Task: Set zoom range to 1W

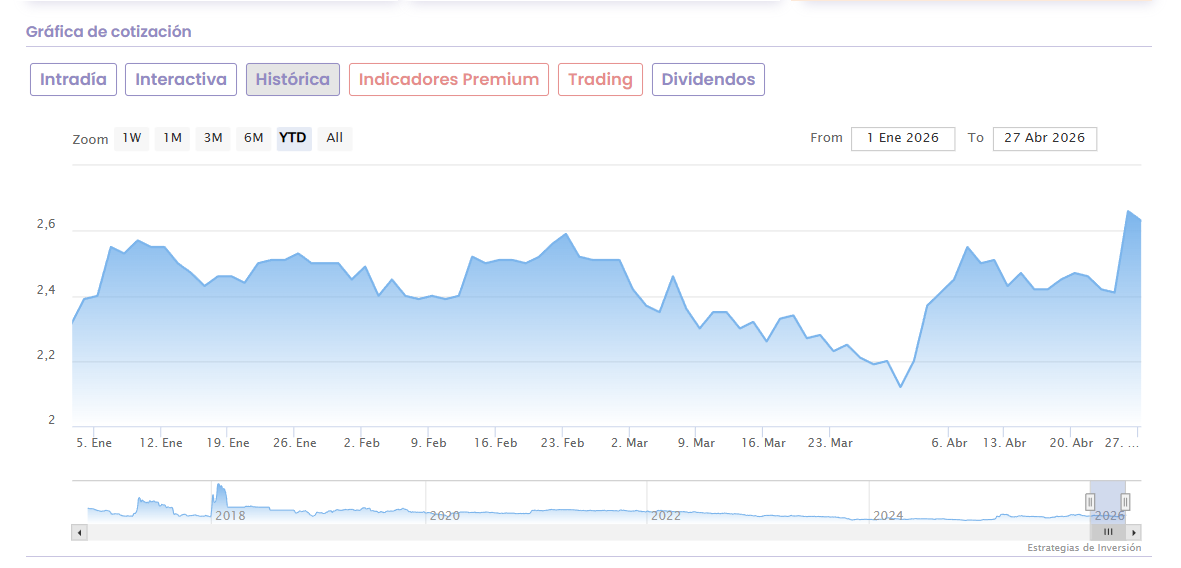Action: tap(132, 138)
